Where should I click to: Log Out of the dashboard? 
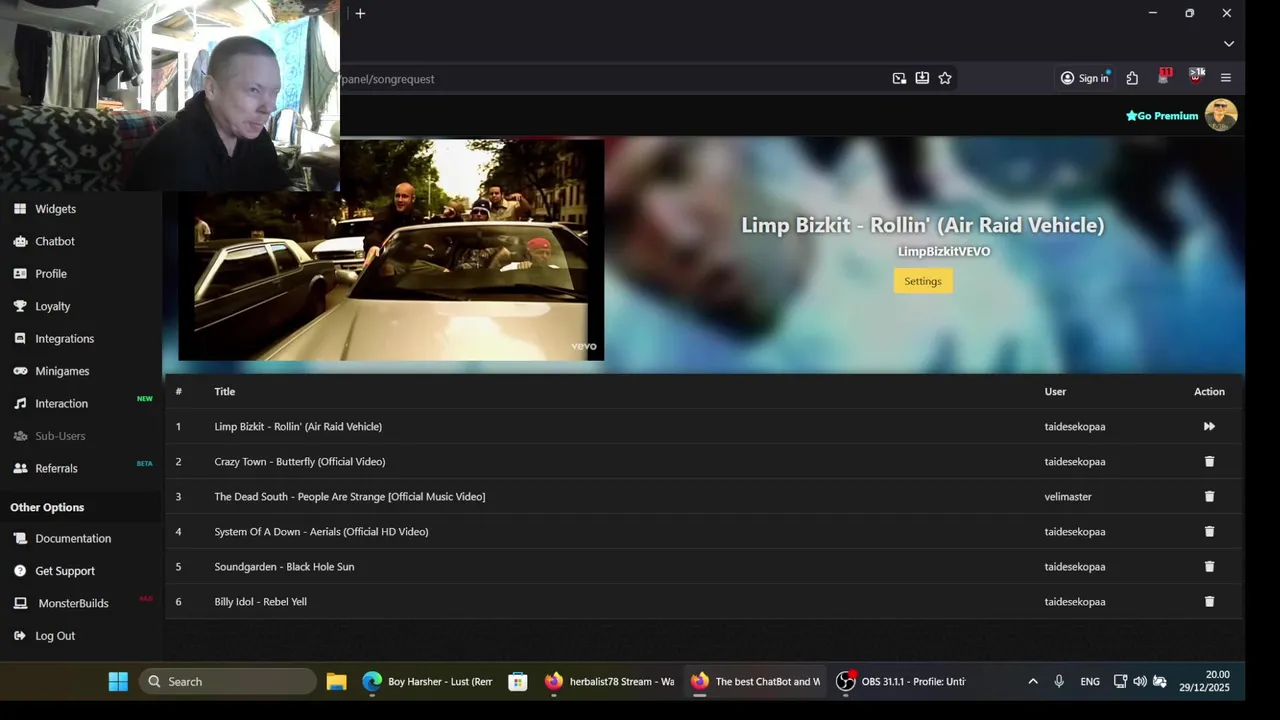tap(55, 636)
